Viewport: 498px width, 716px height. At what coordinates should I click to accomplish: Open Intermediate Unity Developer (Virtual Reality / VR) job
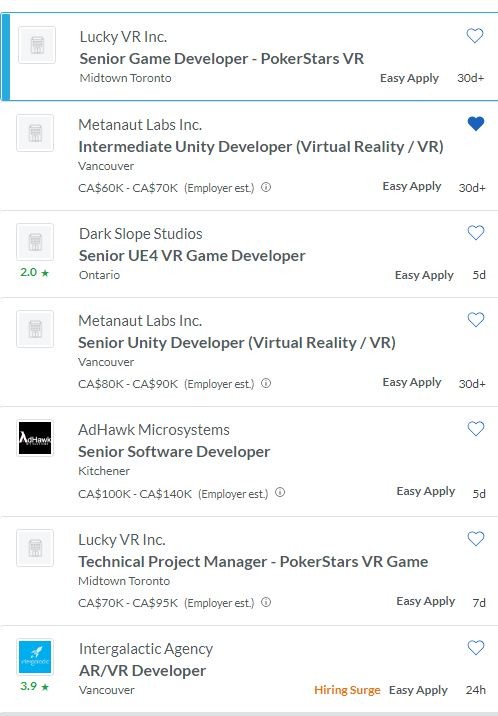click(261, 147)
